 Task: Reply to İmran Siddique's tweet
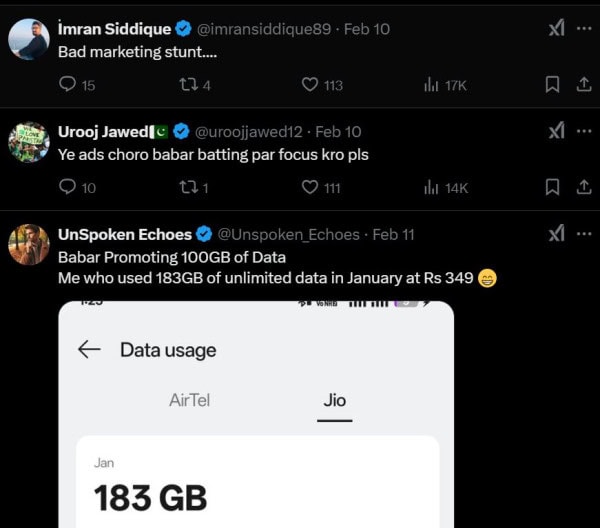[68, 85]
